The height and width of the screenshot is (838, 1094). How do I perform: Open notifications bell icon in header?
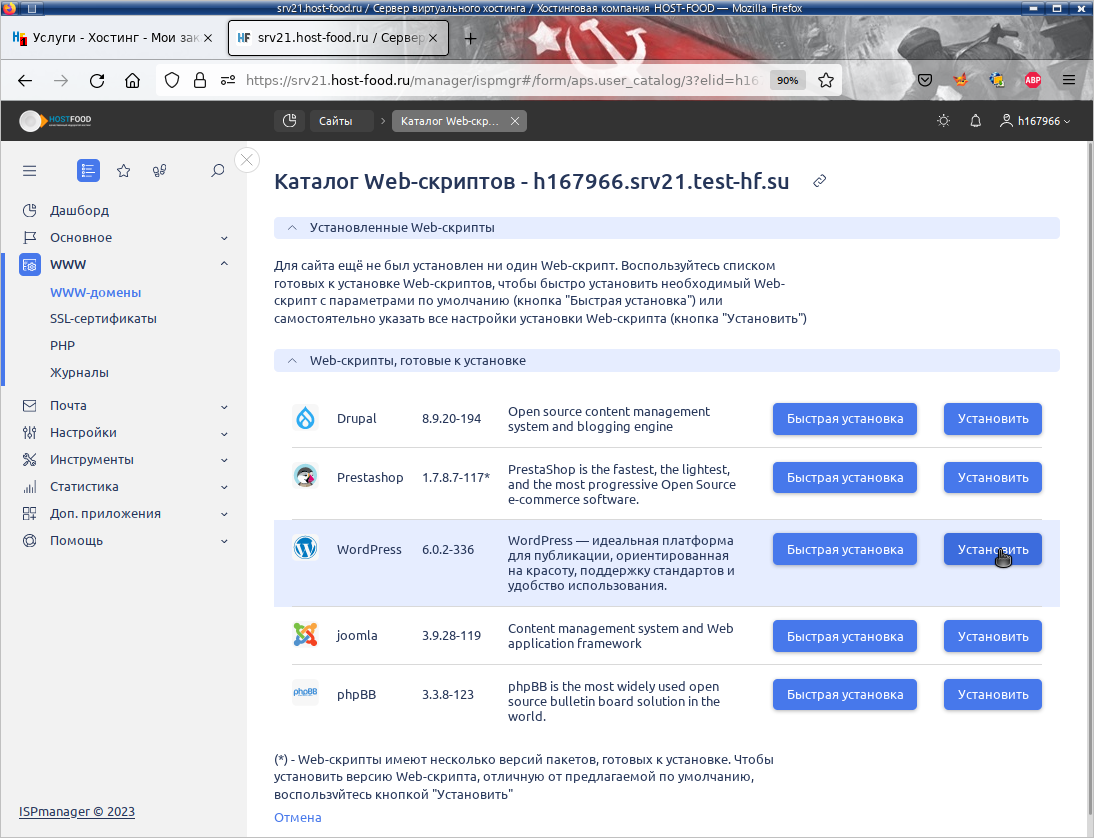point(976,121)
